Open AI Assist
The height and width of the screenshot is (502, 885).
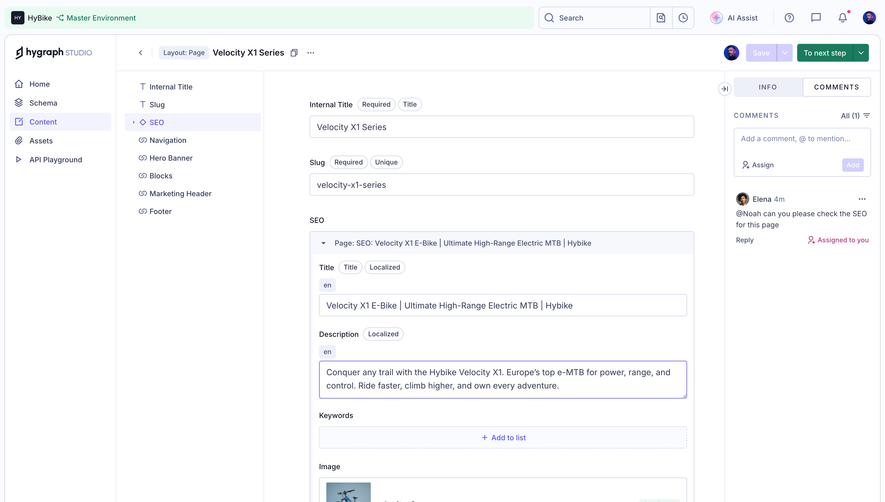(x=734, y=18)
